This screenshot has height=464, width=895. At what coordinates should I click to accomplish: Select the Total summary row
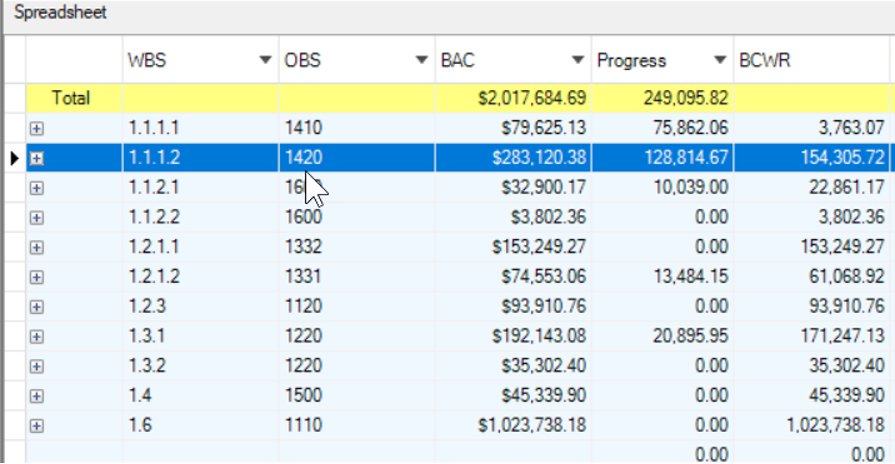click(70, 98)
